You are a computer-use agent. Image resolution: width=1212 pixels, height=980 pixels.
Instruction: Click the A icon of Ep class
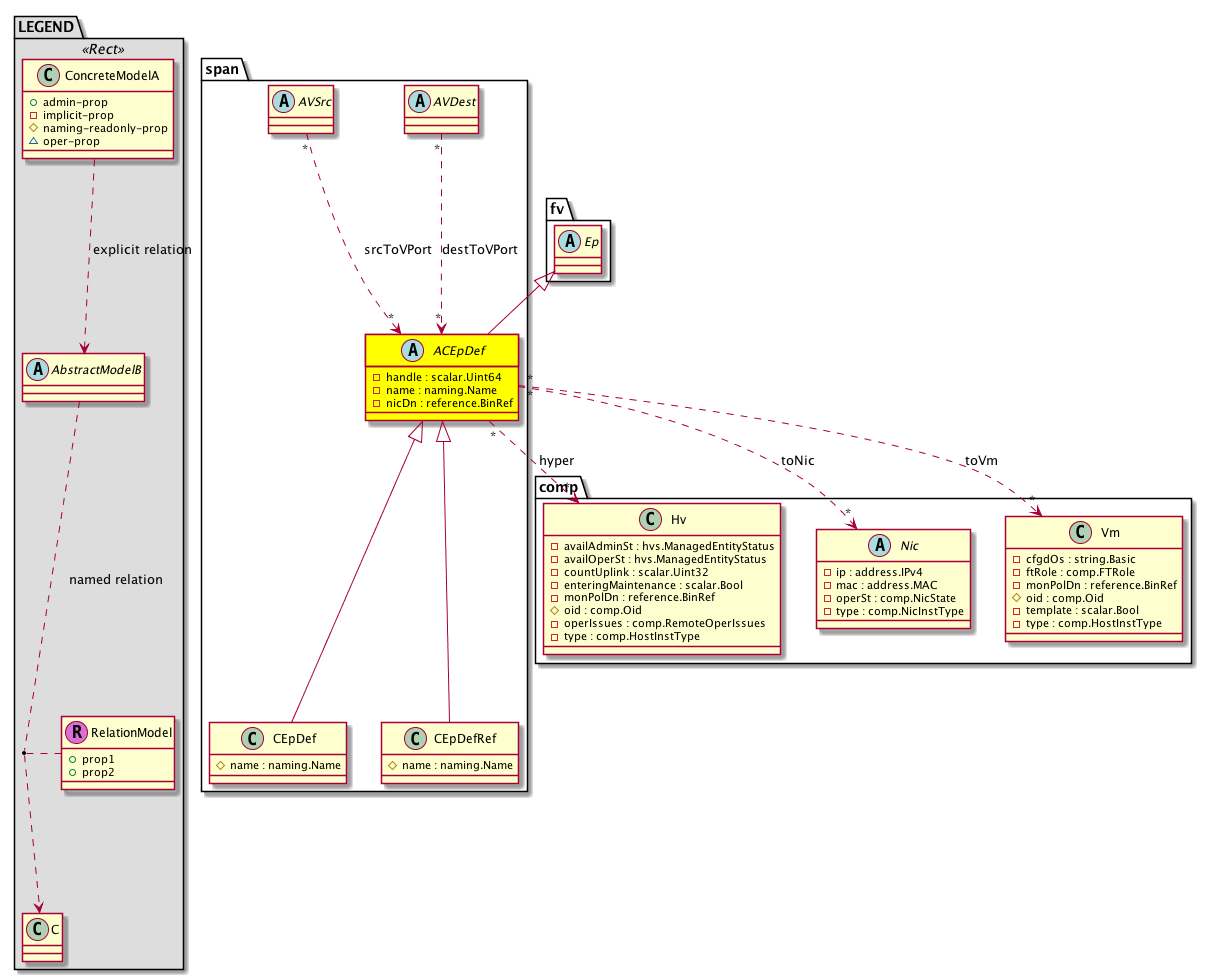[565, 241]
